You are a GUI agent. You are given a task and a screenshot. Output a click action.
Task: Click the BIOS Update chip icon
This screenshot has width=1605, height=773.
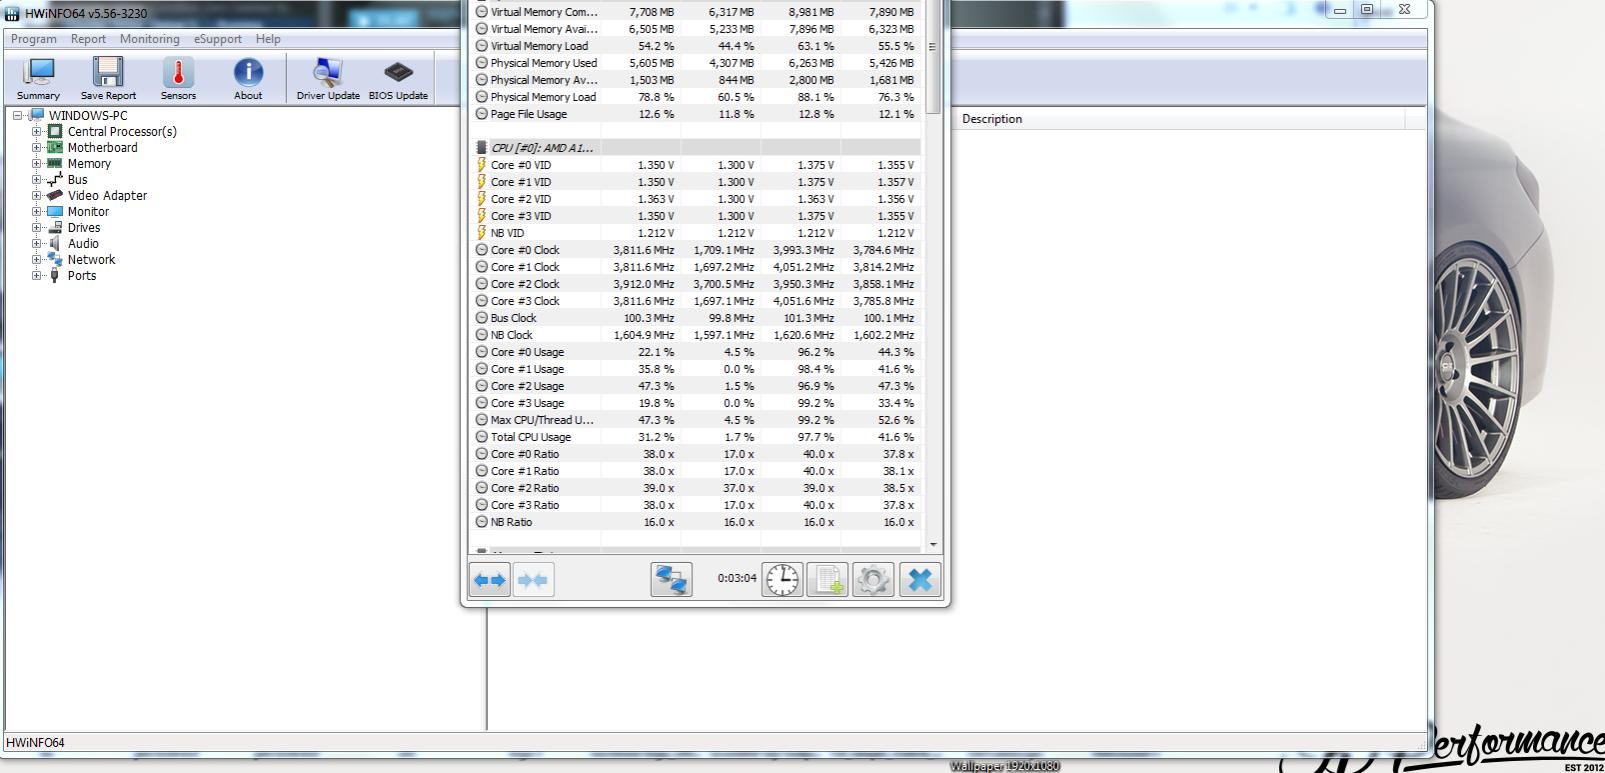pyautogui.click(x=398, y=78)
